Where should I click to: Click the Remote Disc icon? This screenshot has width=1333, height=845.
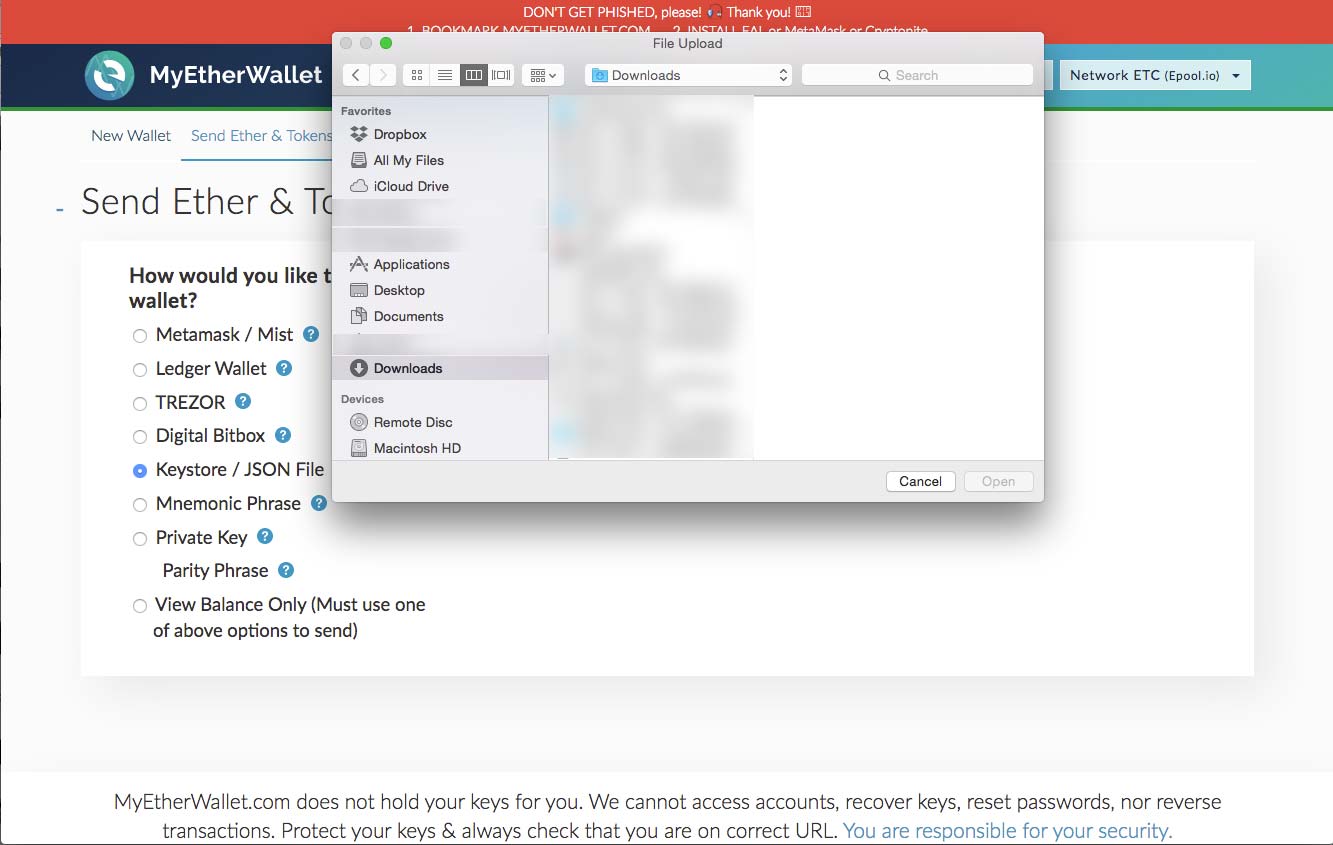359,422
